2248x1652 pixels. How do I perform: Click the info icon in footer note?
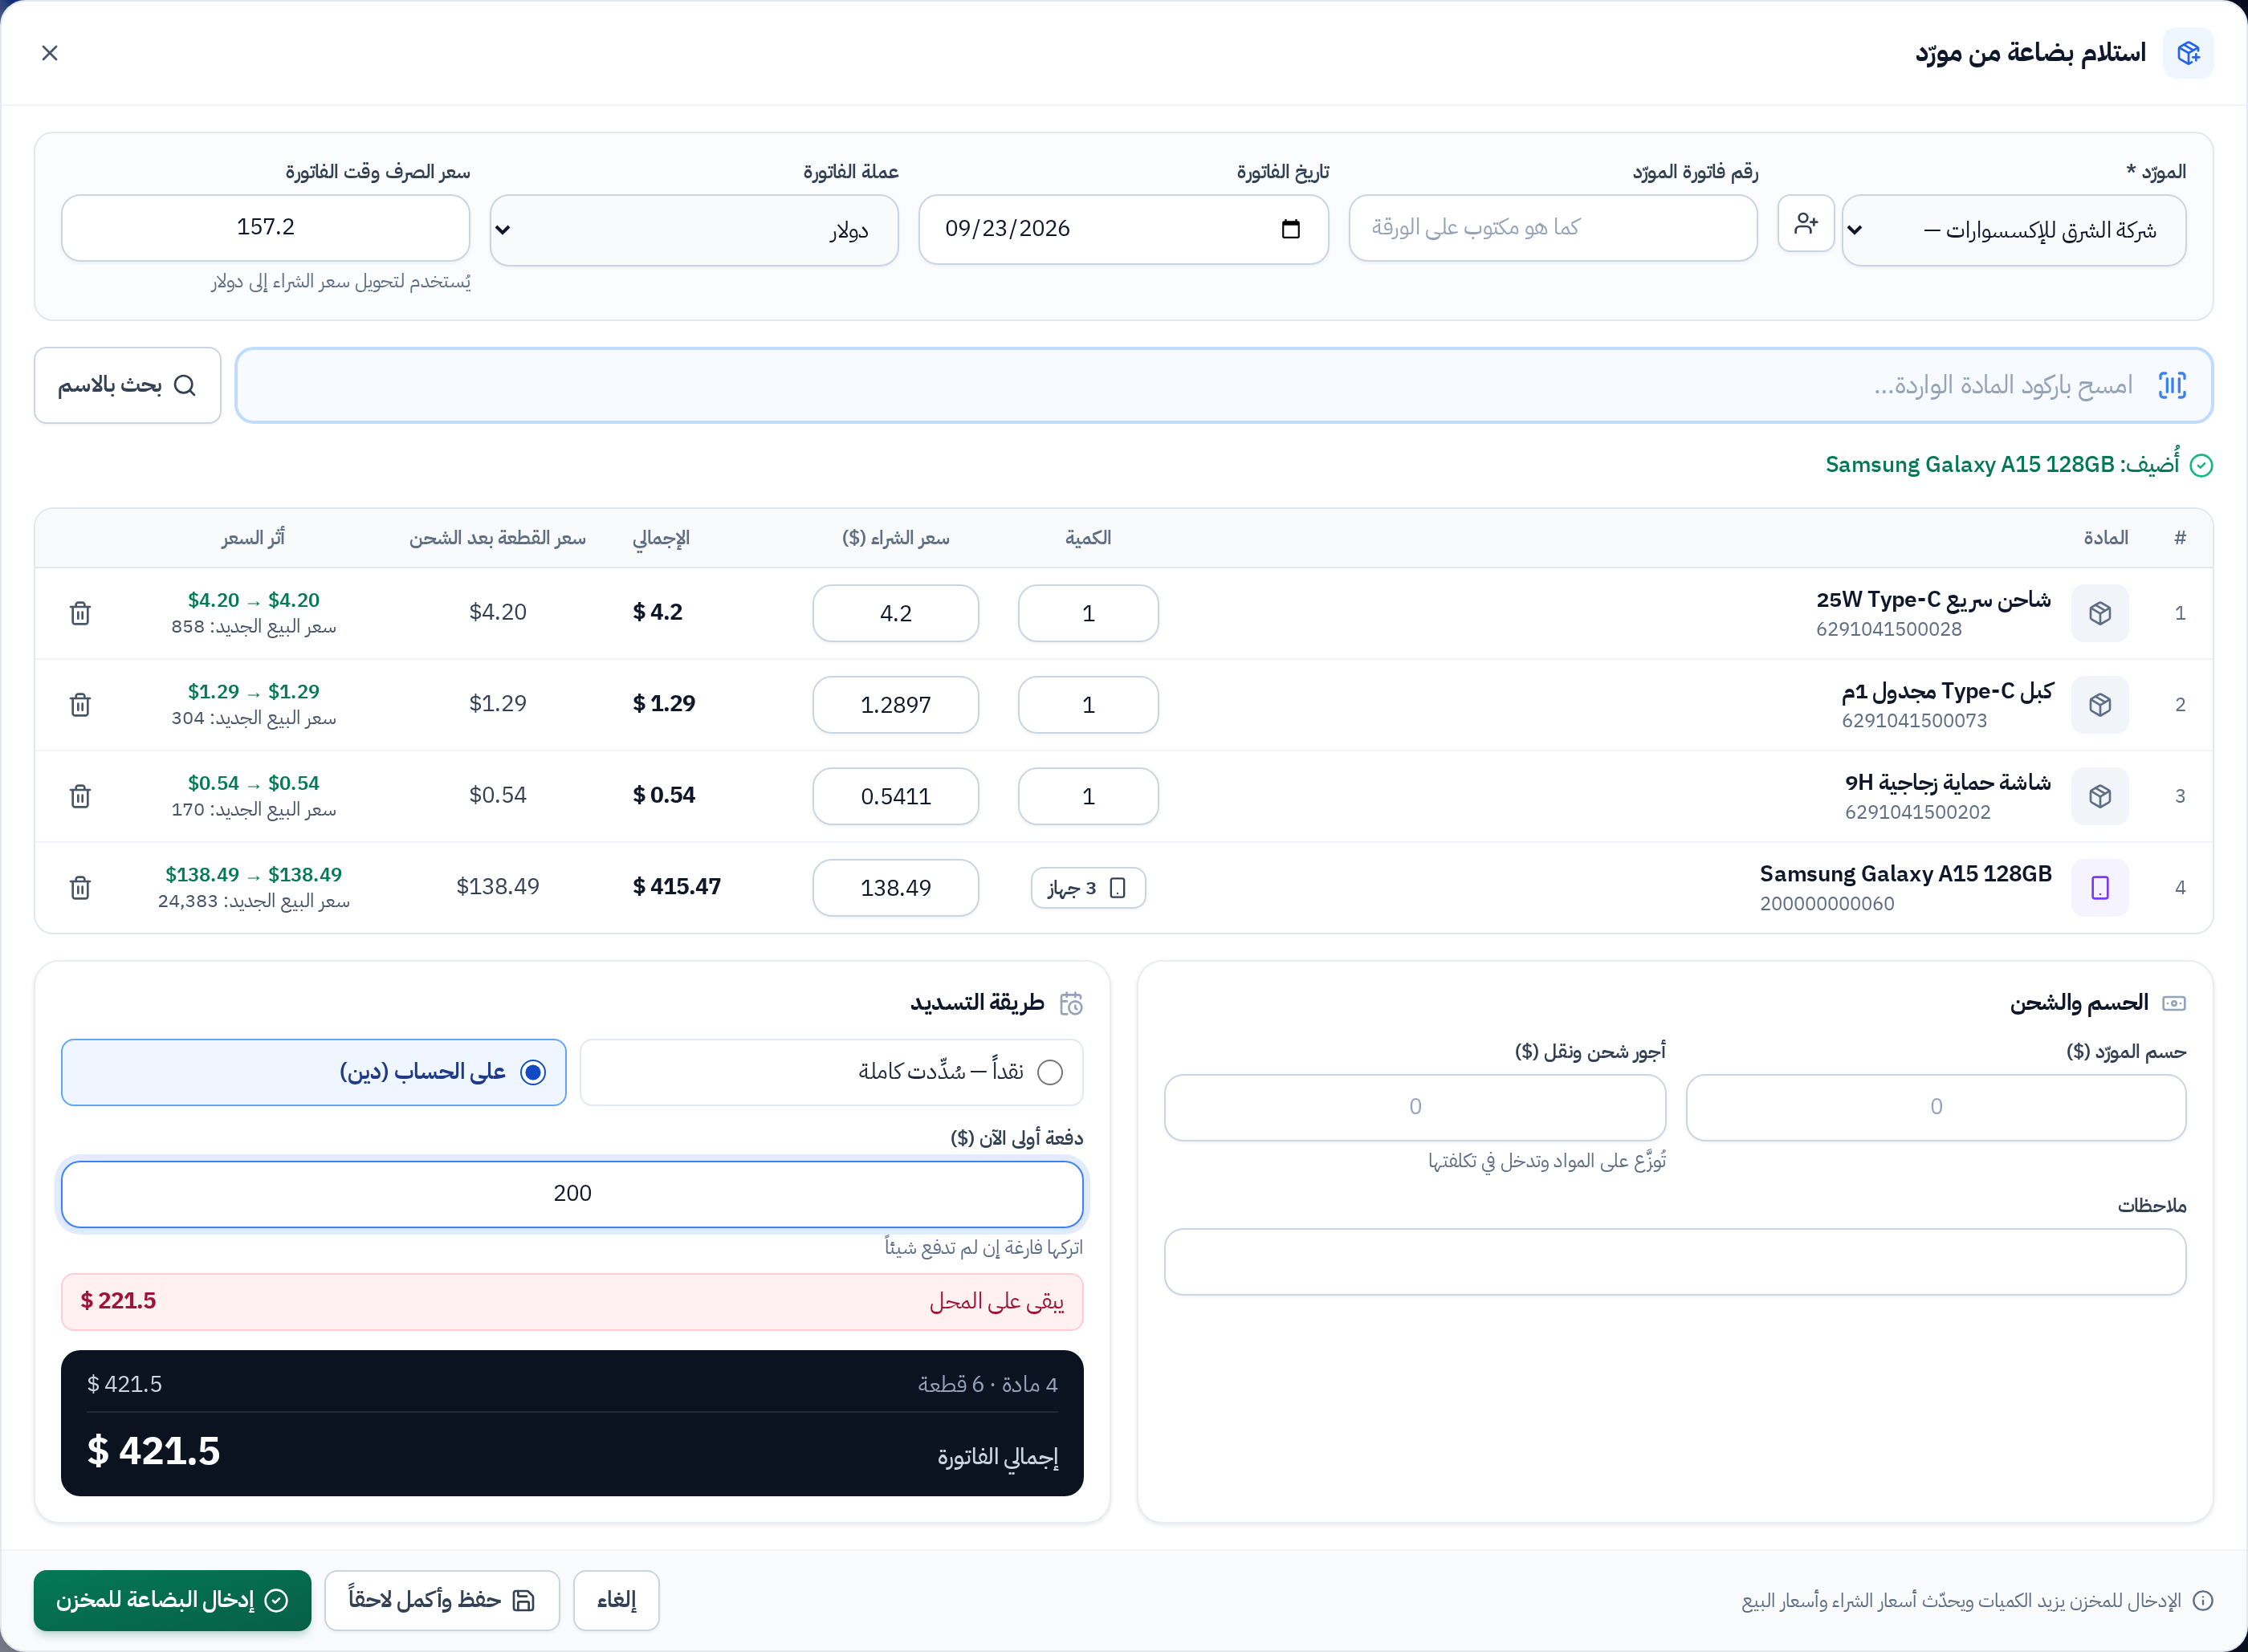2202,1601
